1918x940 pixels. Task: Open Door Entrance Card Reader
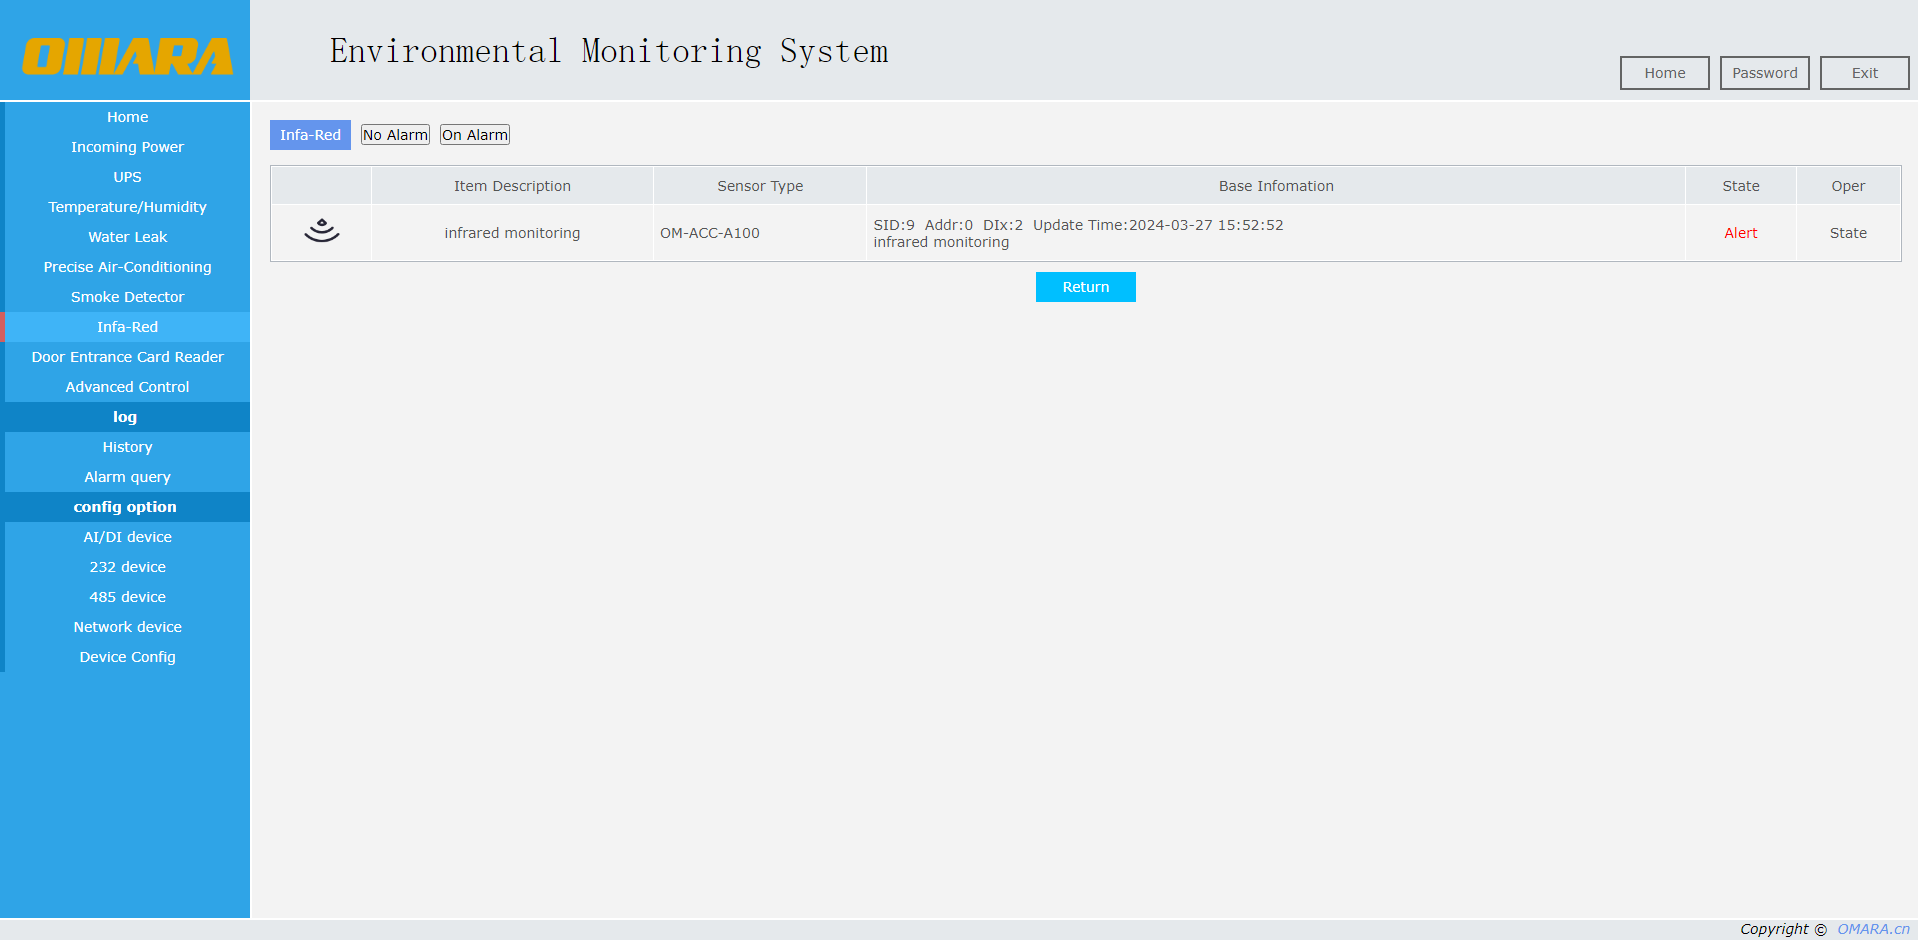(127, 357)
